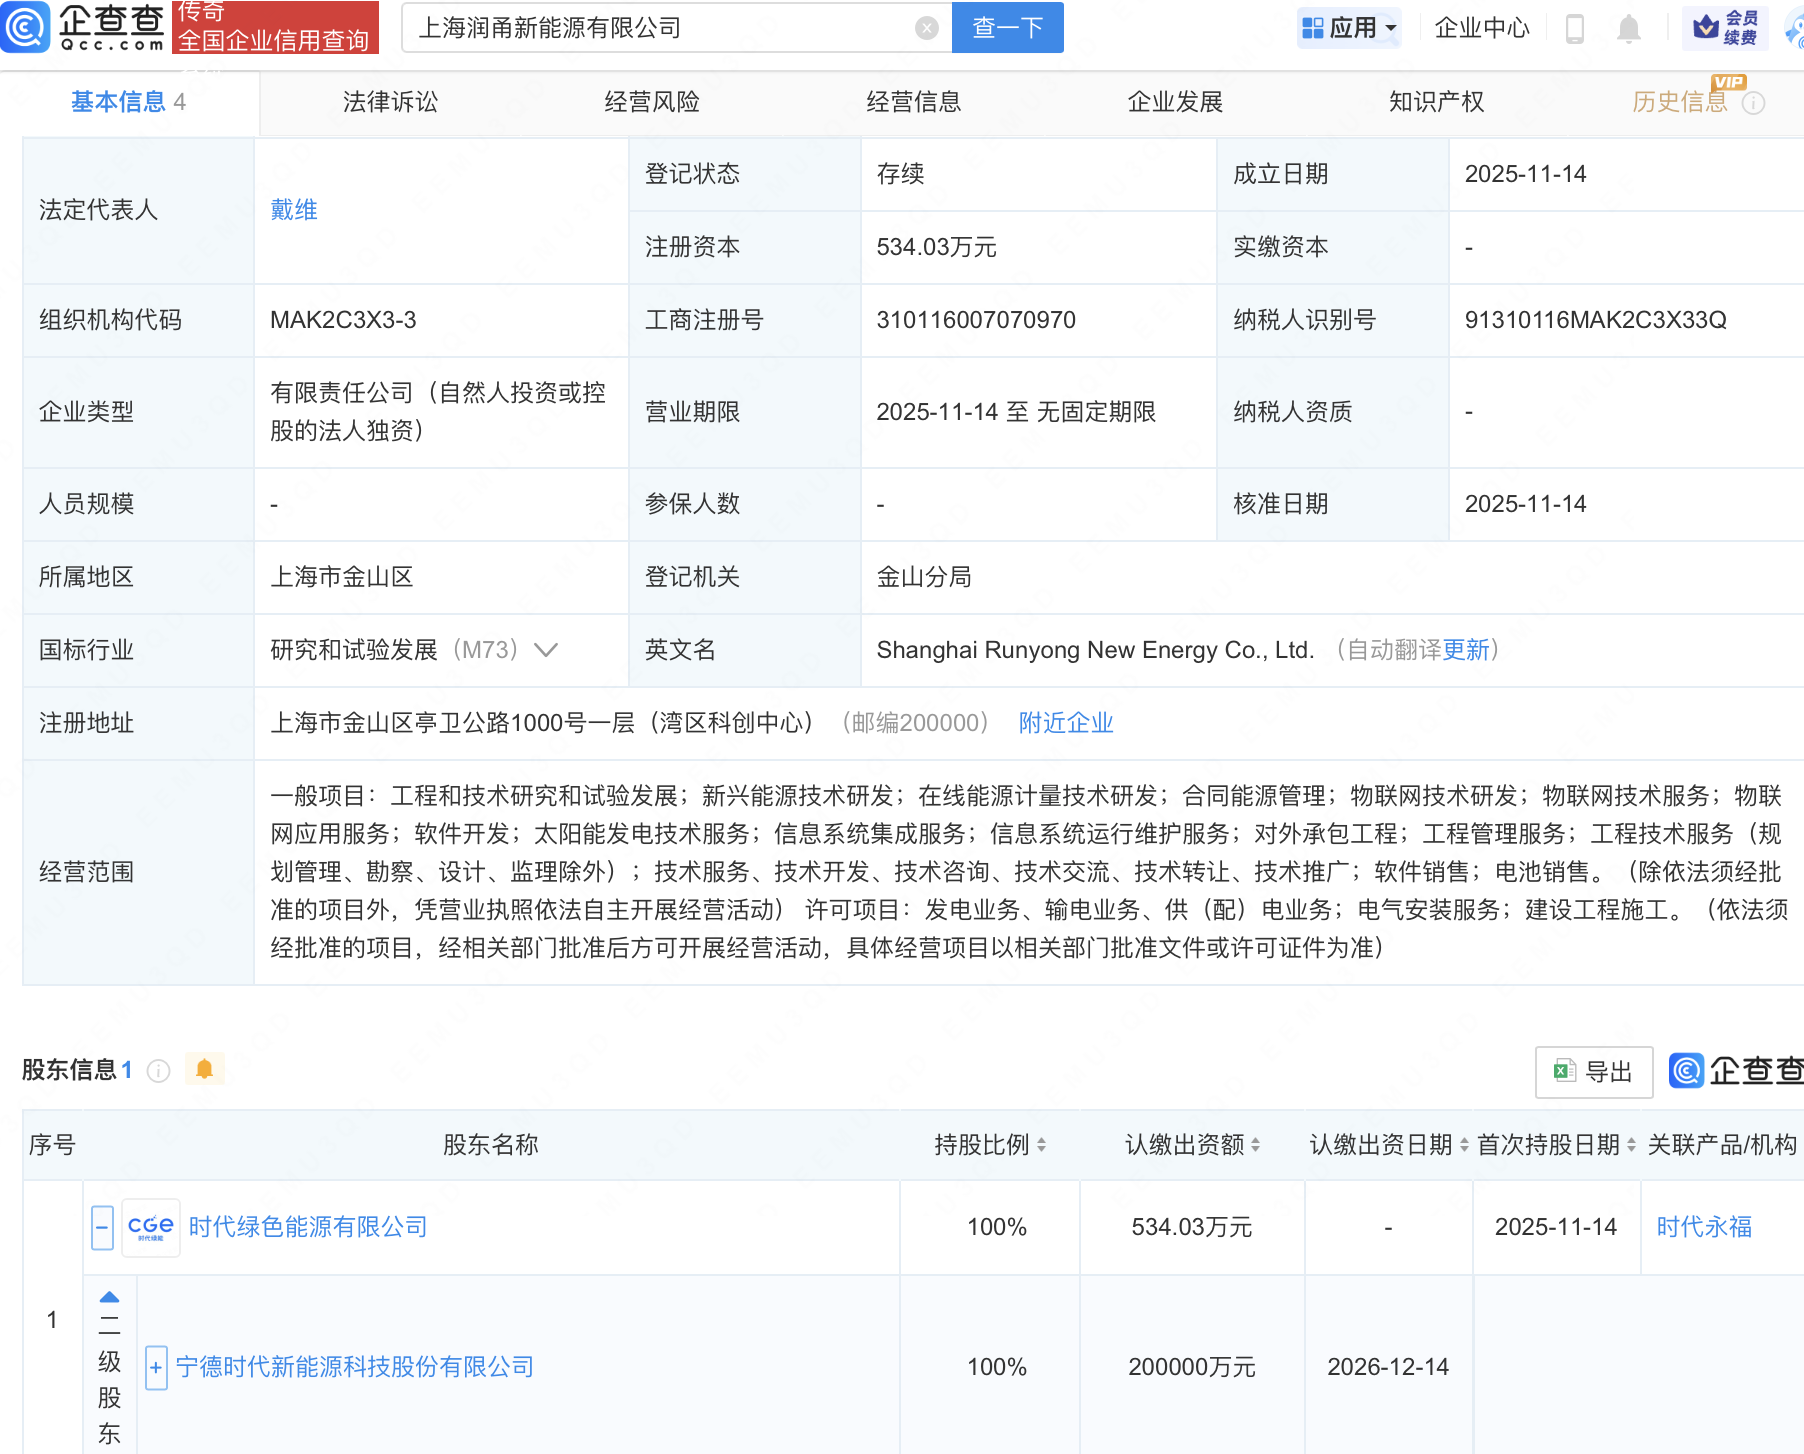Sort by 持股比例 column
This screenshot has width=1804, height=1454.
[x=1041, y=1145]
